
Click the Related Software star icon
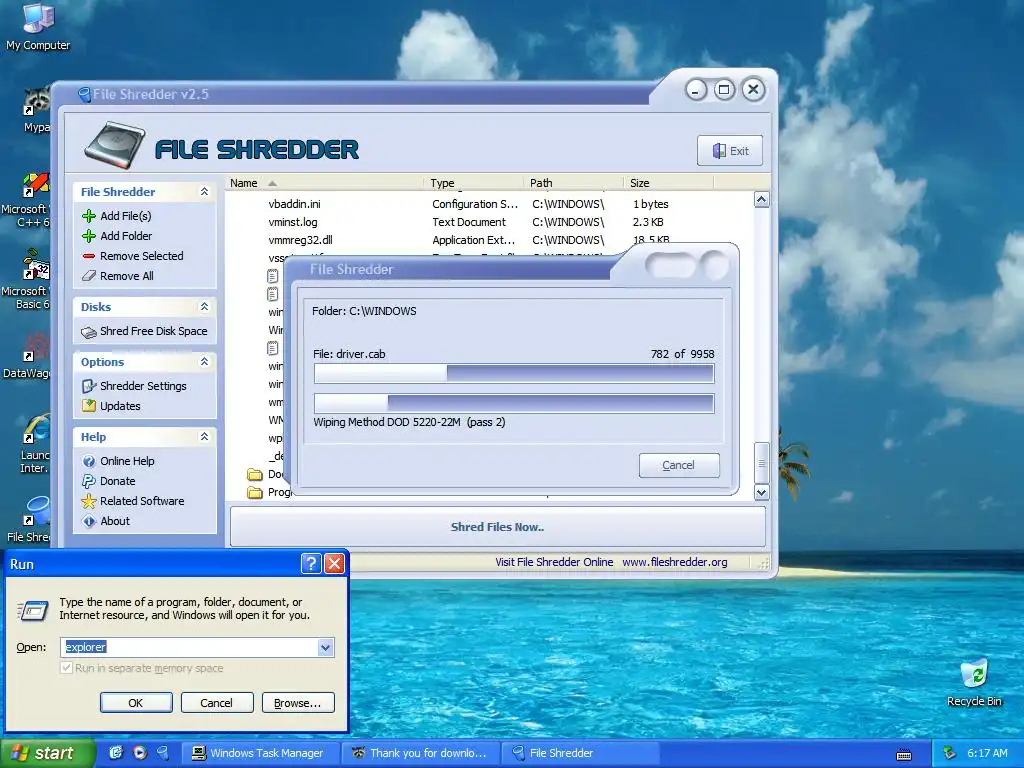[x=89, y=501]
